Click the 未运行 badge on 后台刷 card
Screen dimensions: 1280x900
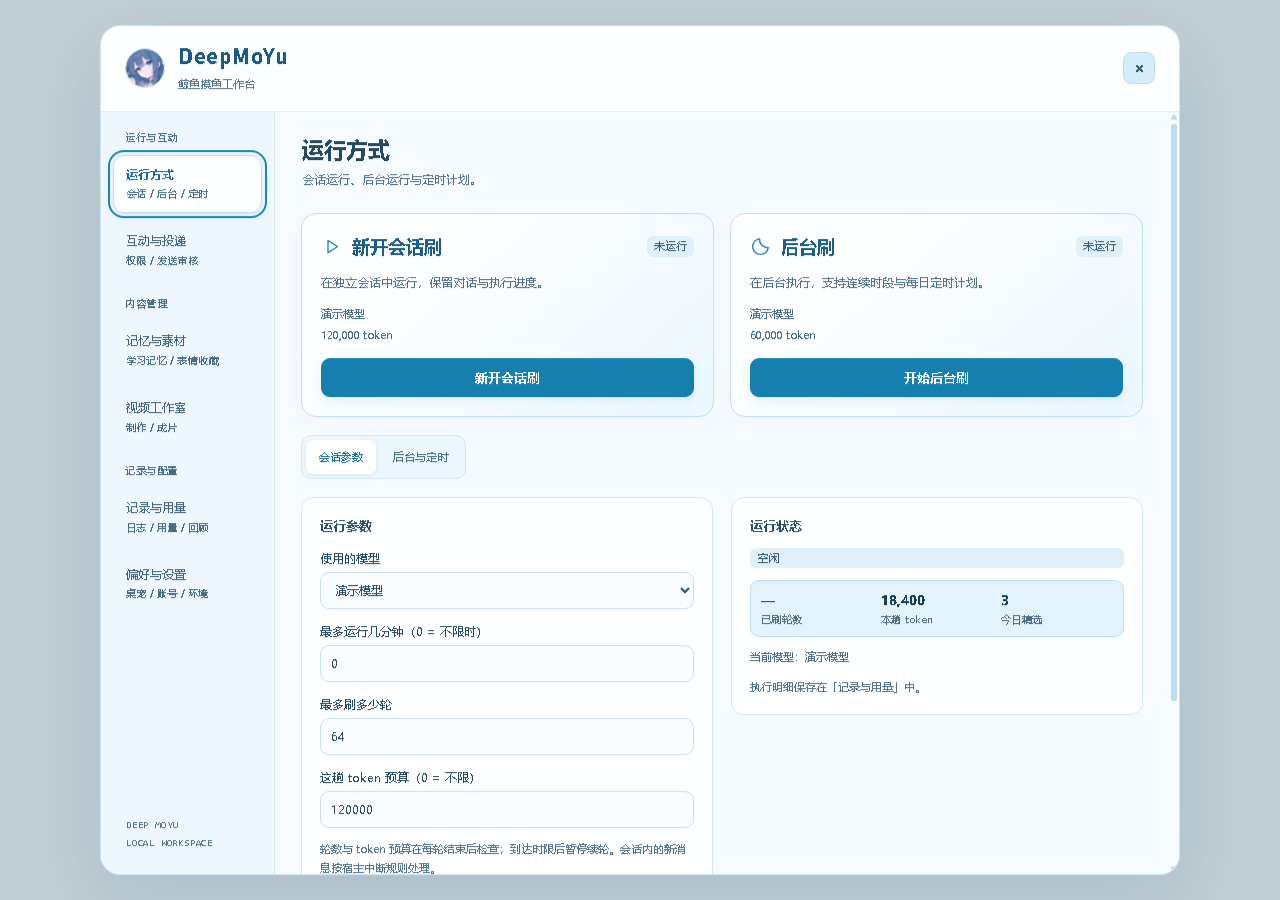tap(1099, 246)
